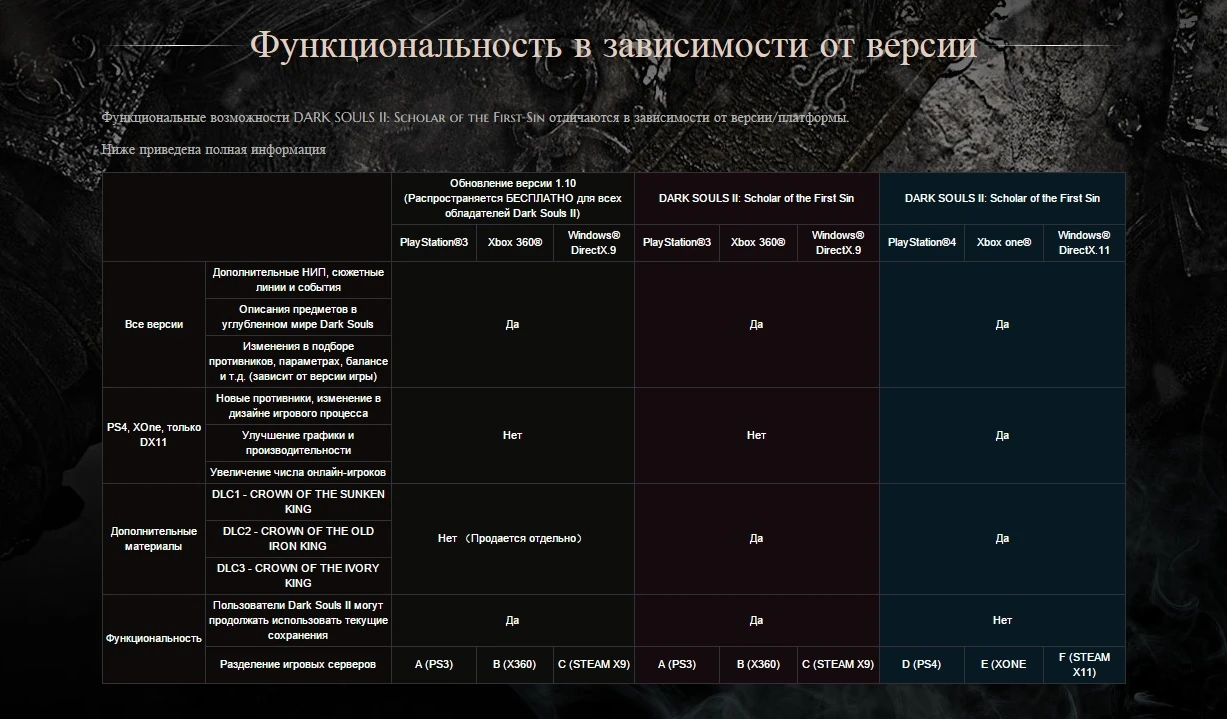The width and height of the screenshot is (1227, 719).
Task: Click the "PS4, XOne, только DX11" row label
Action: coord(154,435)
